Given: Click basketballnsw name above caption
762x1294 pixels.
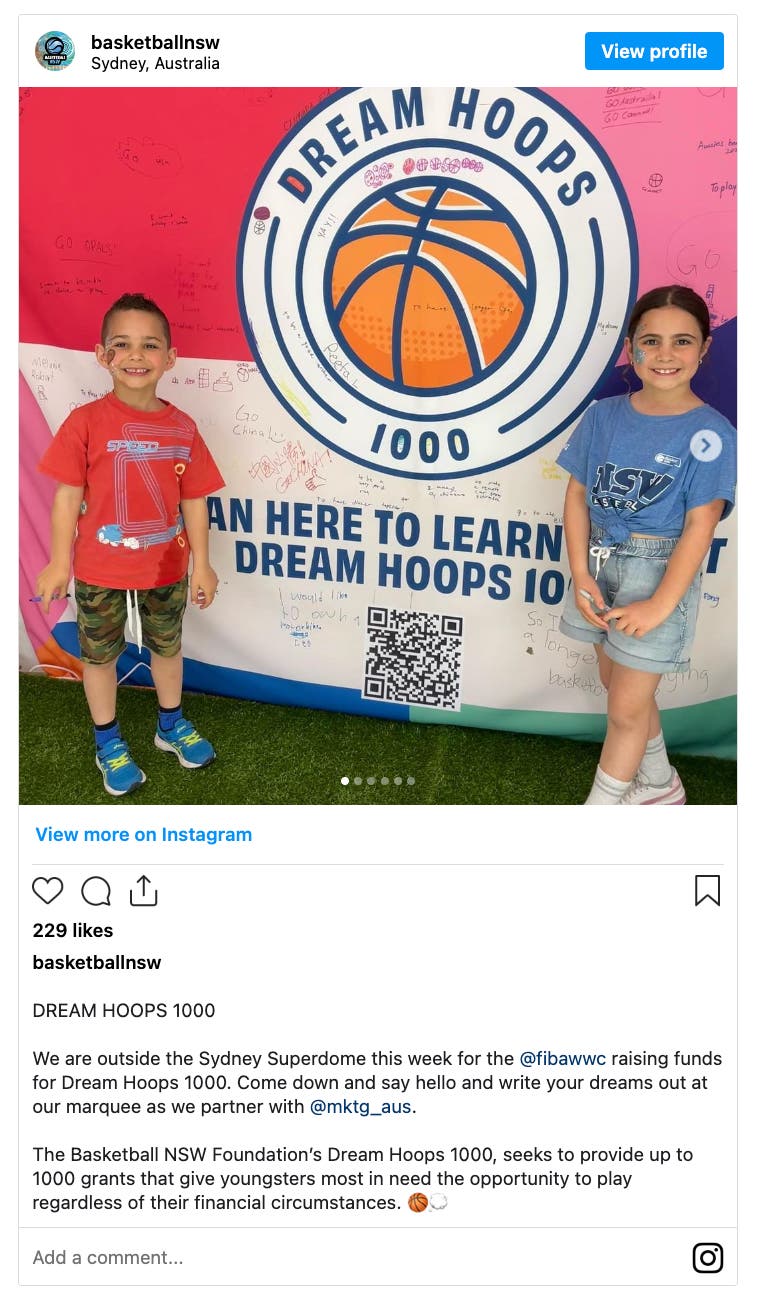Looking at the screenshot, I should 97,962.
